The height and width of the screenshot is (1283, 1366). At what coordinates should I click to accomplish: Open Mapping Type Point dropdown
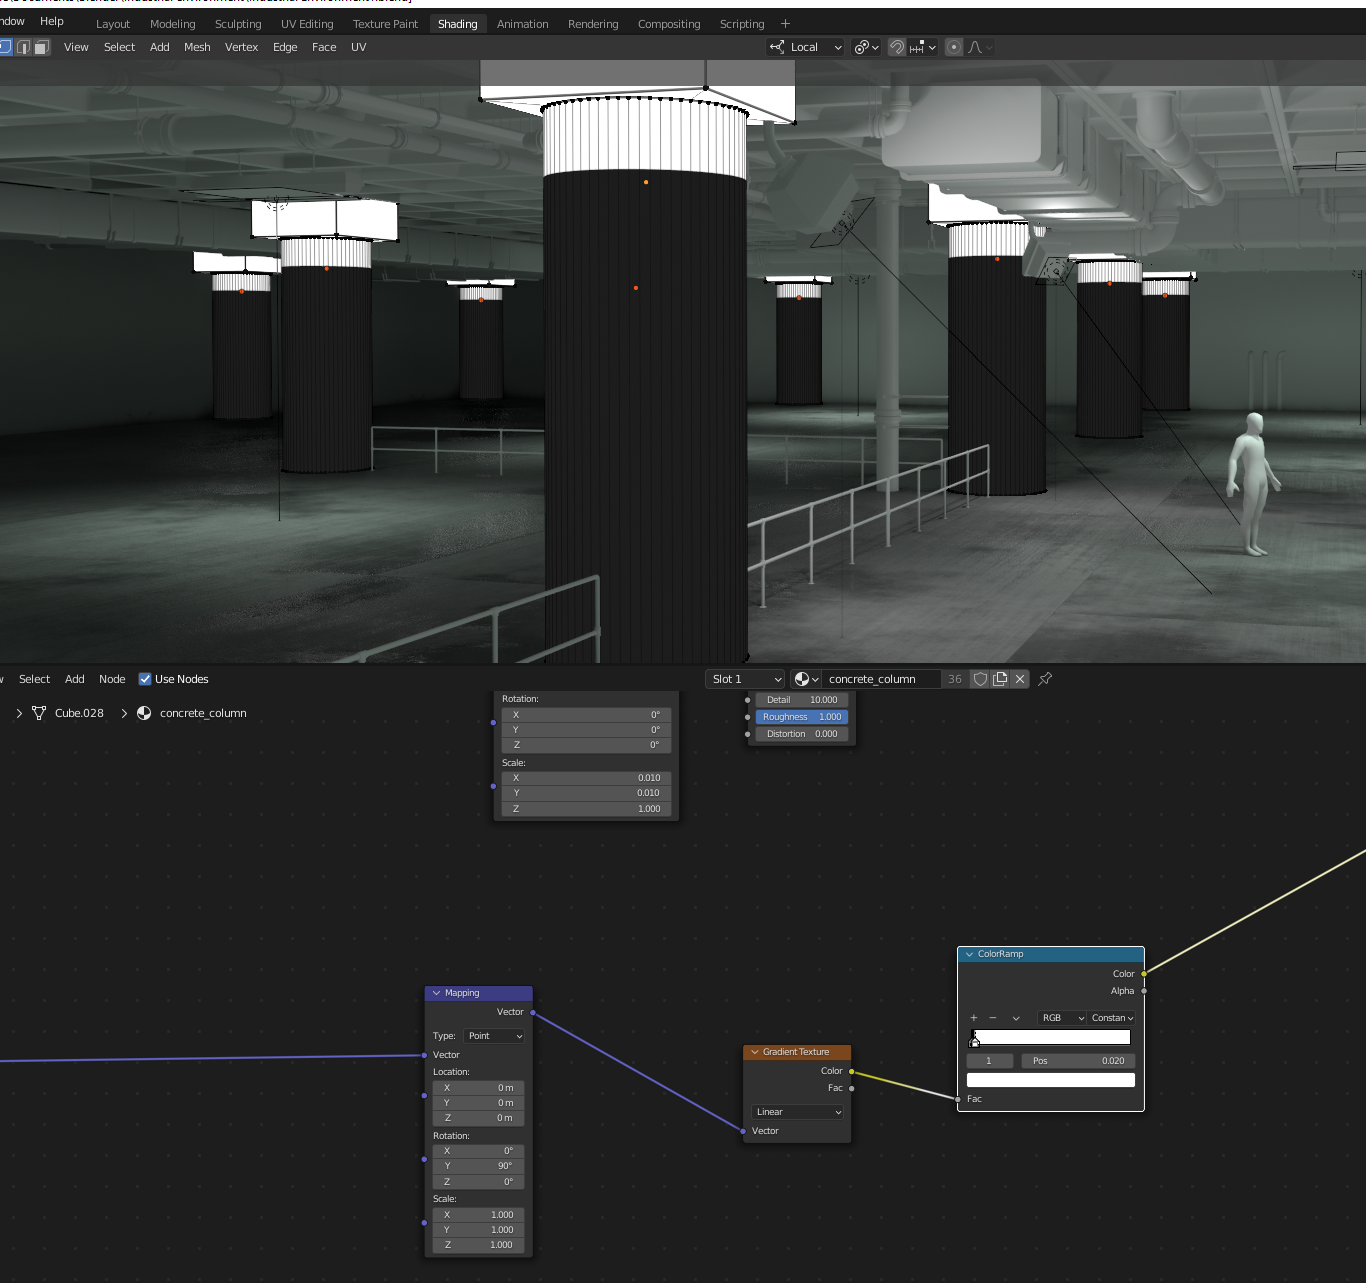(494, 1036)
